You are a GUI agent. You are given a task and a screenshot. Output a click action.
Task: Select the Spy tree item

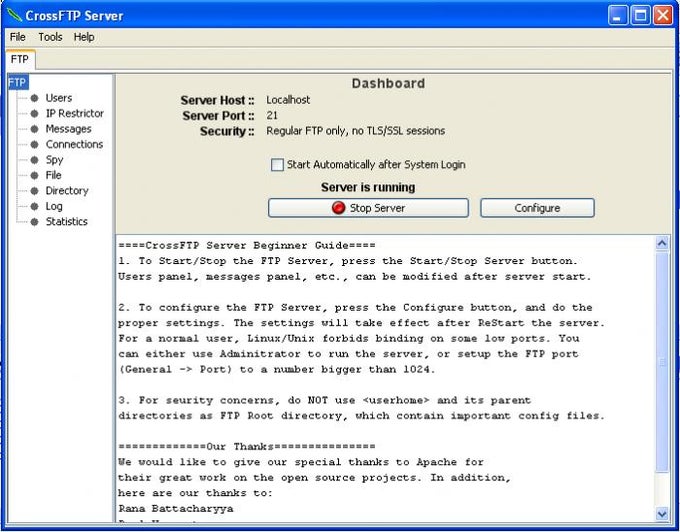tap(54, 160)
